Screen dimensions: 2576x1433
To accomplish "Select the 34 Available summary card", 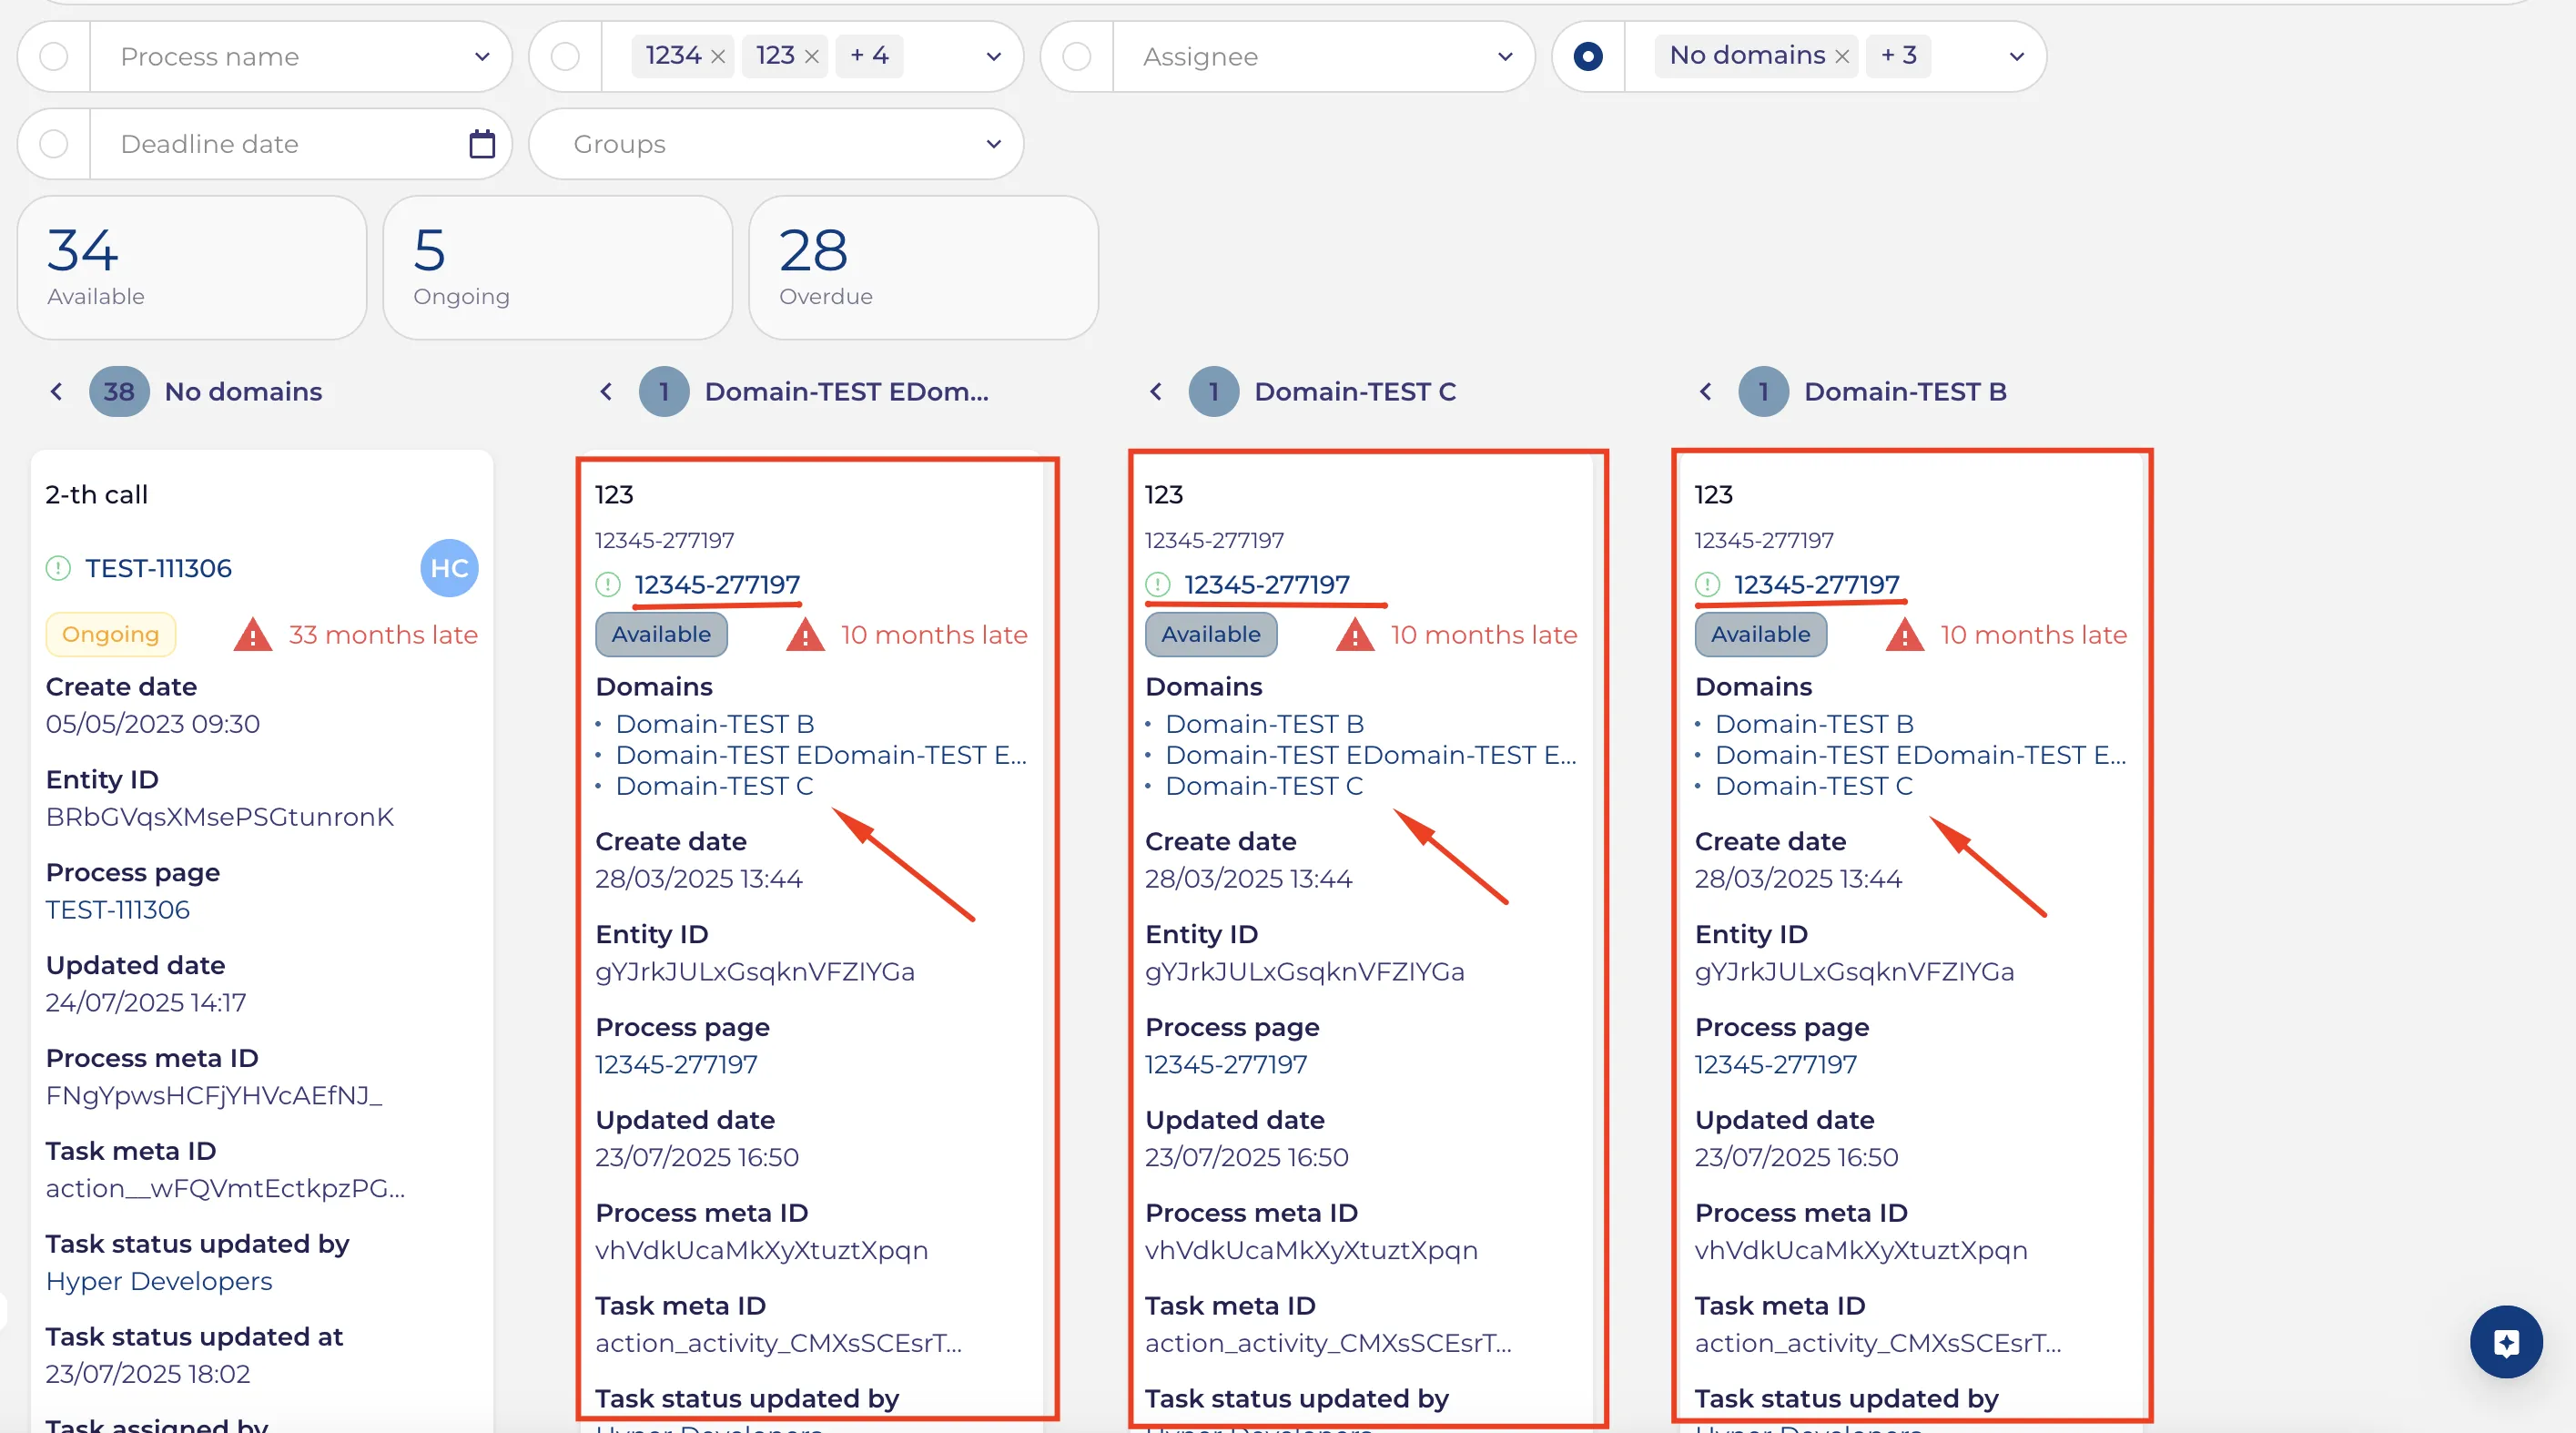I will click(192, 267).
